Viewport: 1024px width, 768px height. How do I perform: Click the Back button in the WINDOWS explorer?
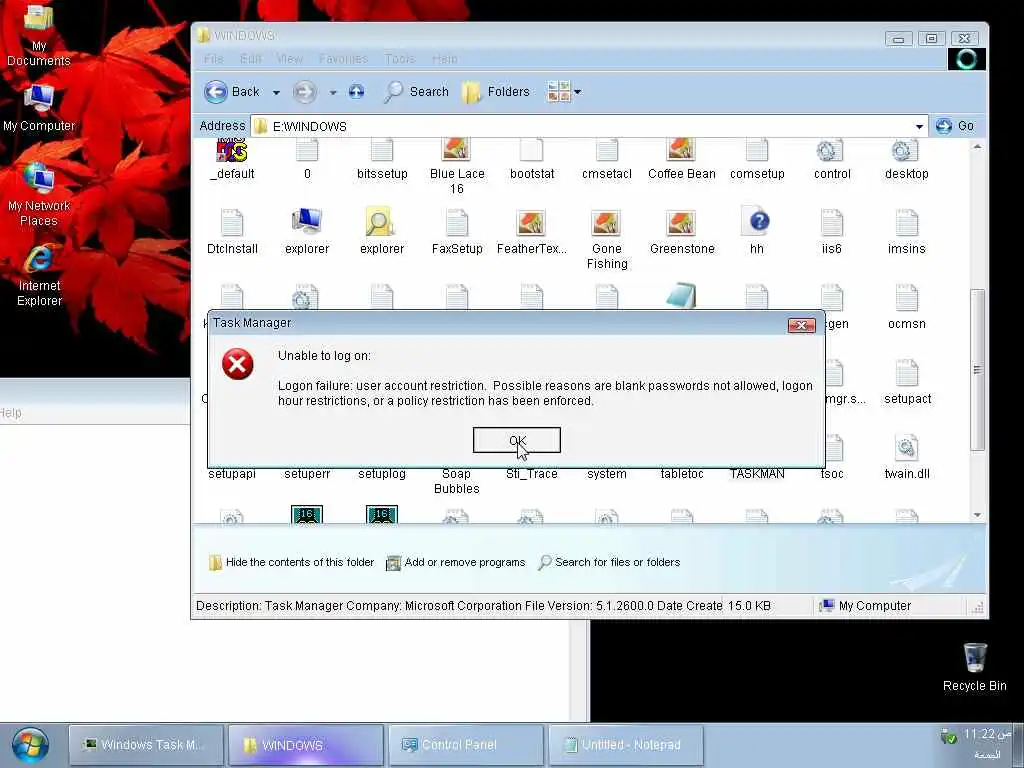pyautogui.click(x=232, y=92)
